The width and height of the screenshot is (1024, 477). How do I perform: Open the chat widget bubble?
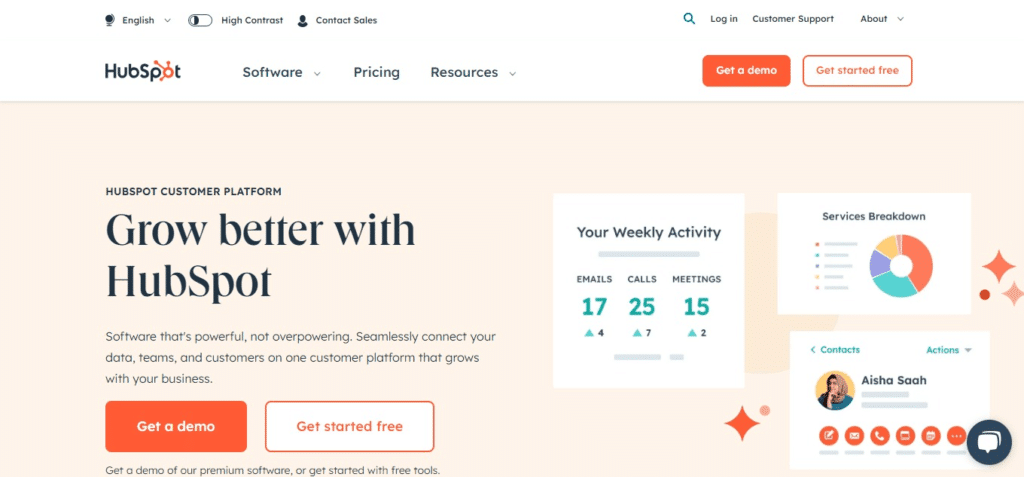click(988, 444)
